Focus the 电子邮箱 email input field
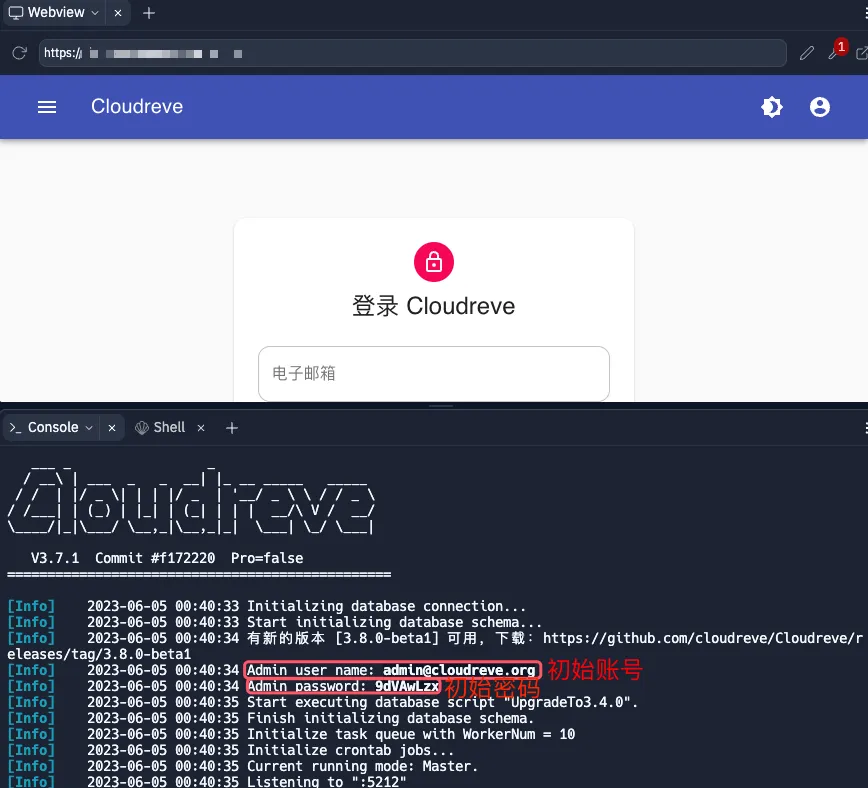 tap(433, 374)
